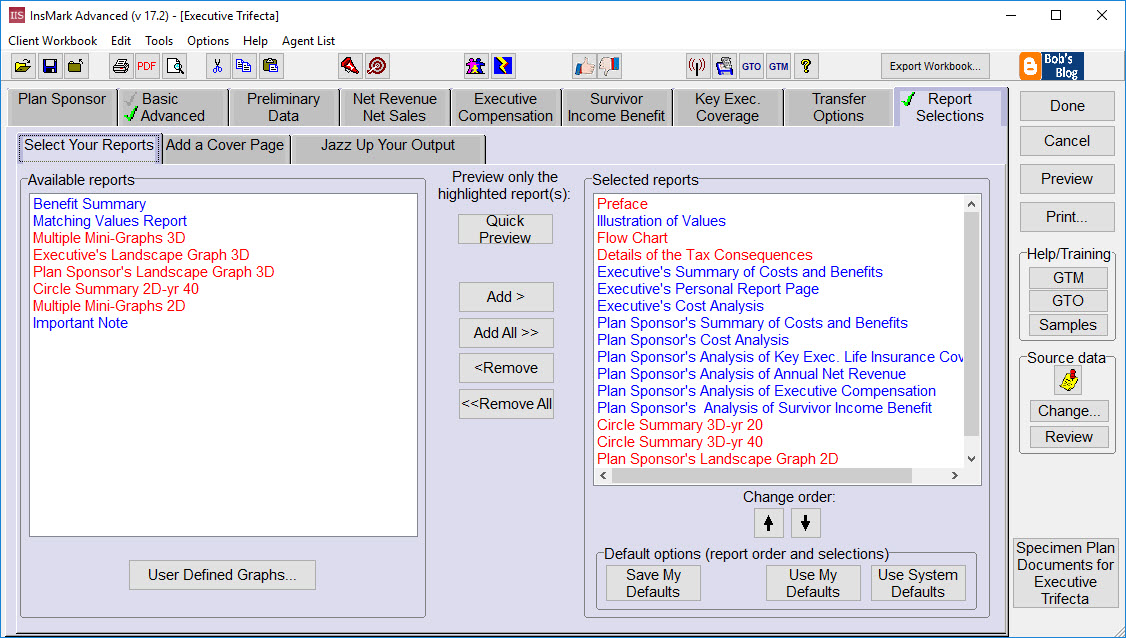Click the PDF toolbar icon
1126x638 pixels.
pos(146,65)
